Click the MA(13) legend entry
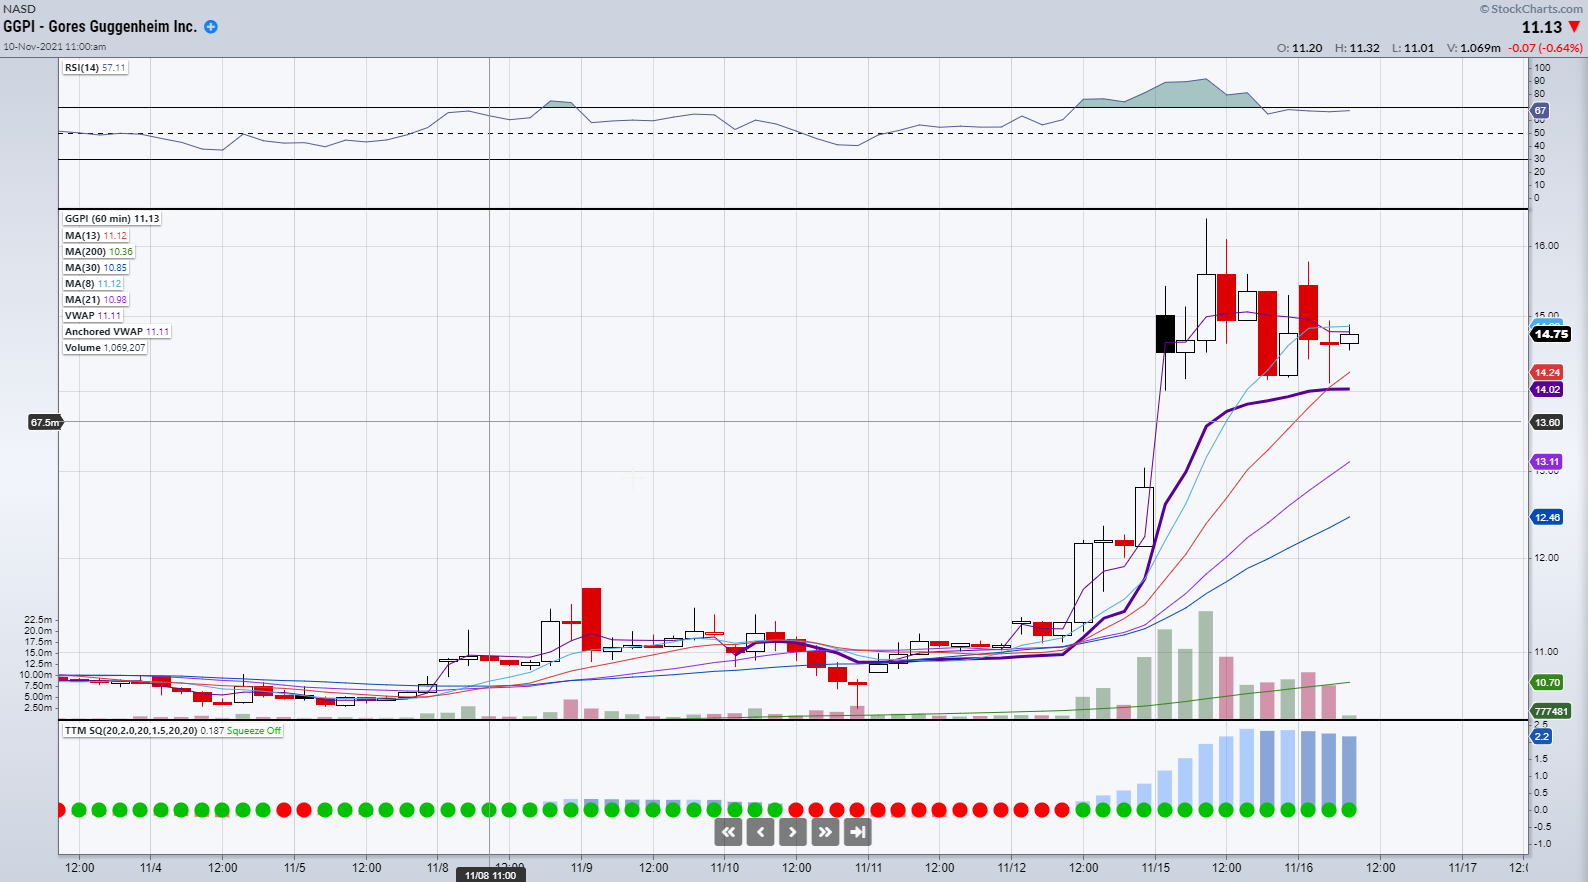 click(x=96, y=236)
